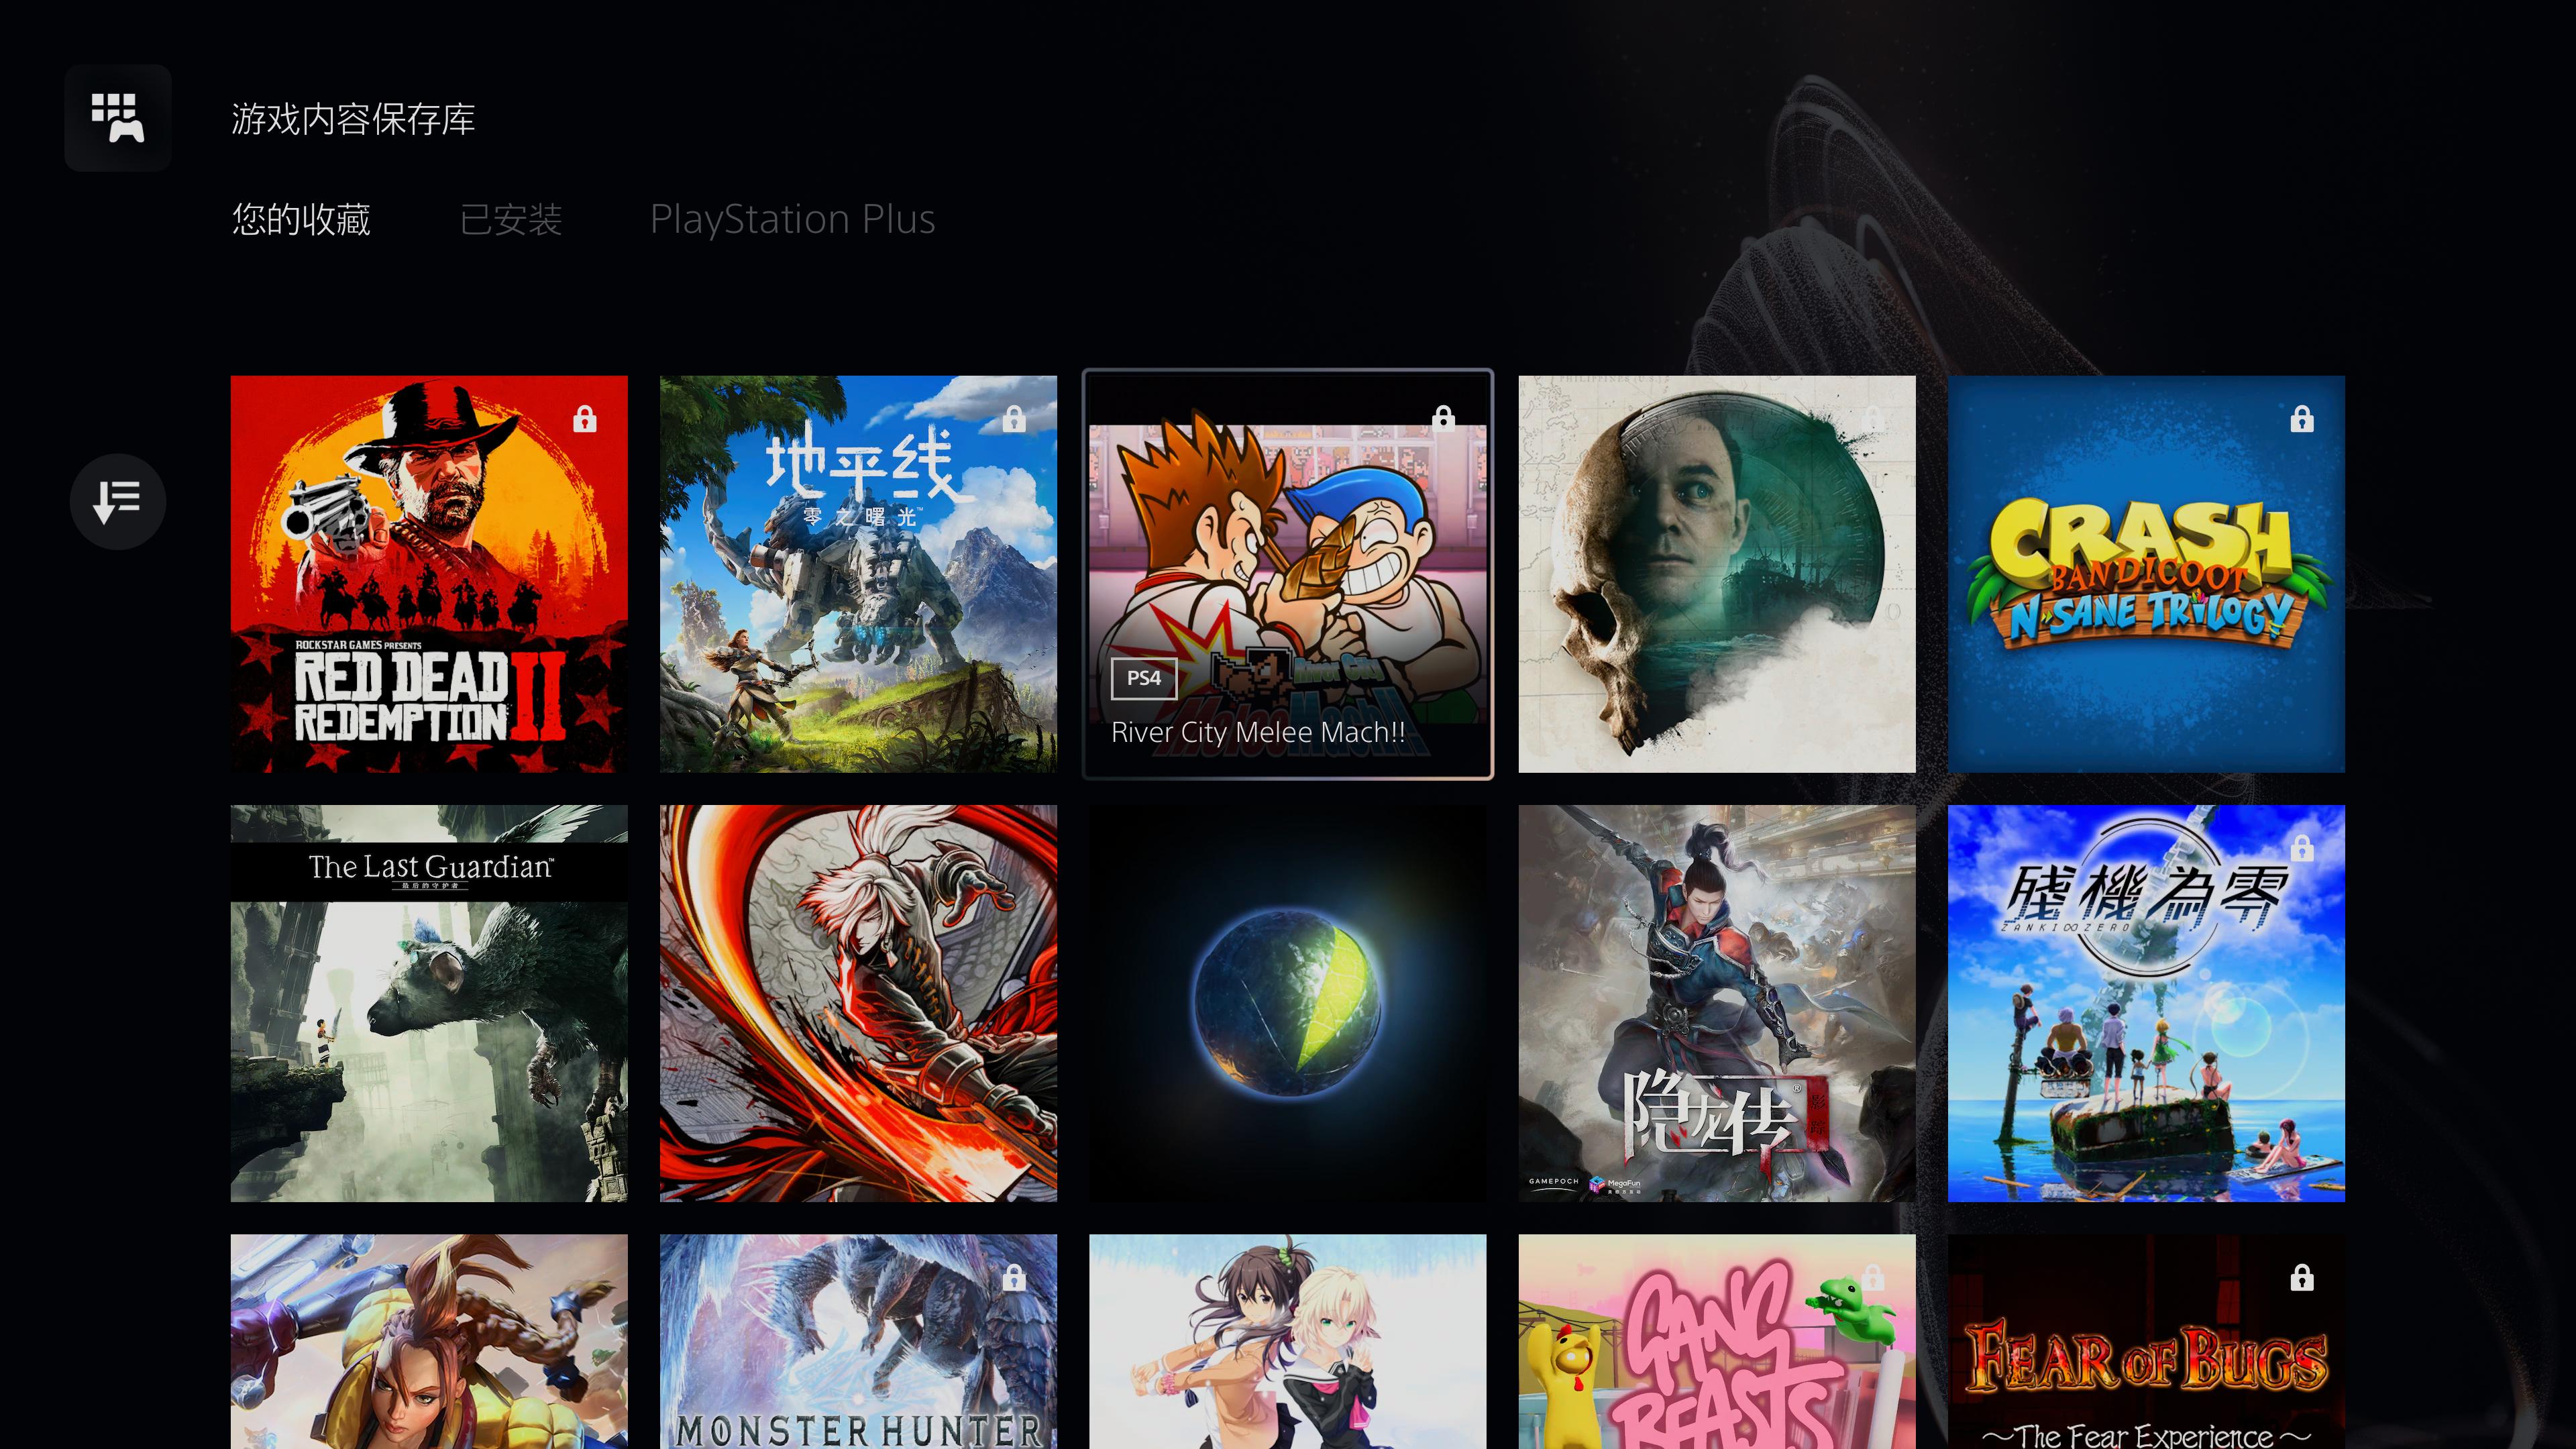Open the 地平线 零之曙光 game tile
2576x1449 pixels.
click(x=858, y=574)
